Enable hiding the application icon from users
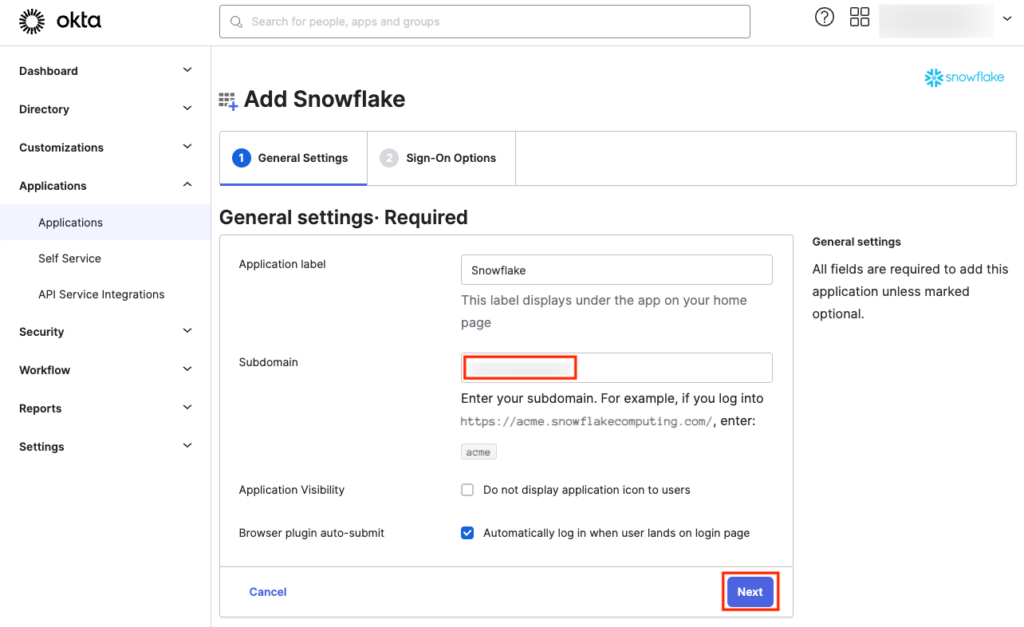This screenshot has height=627, width=1024. (467, 489)
